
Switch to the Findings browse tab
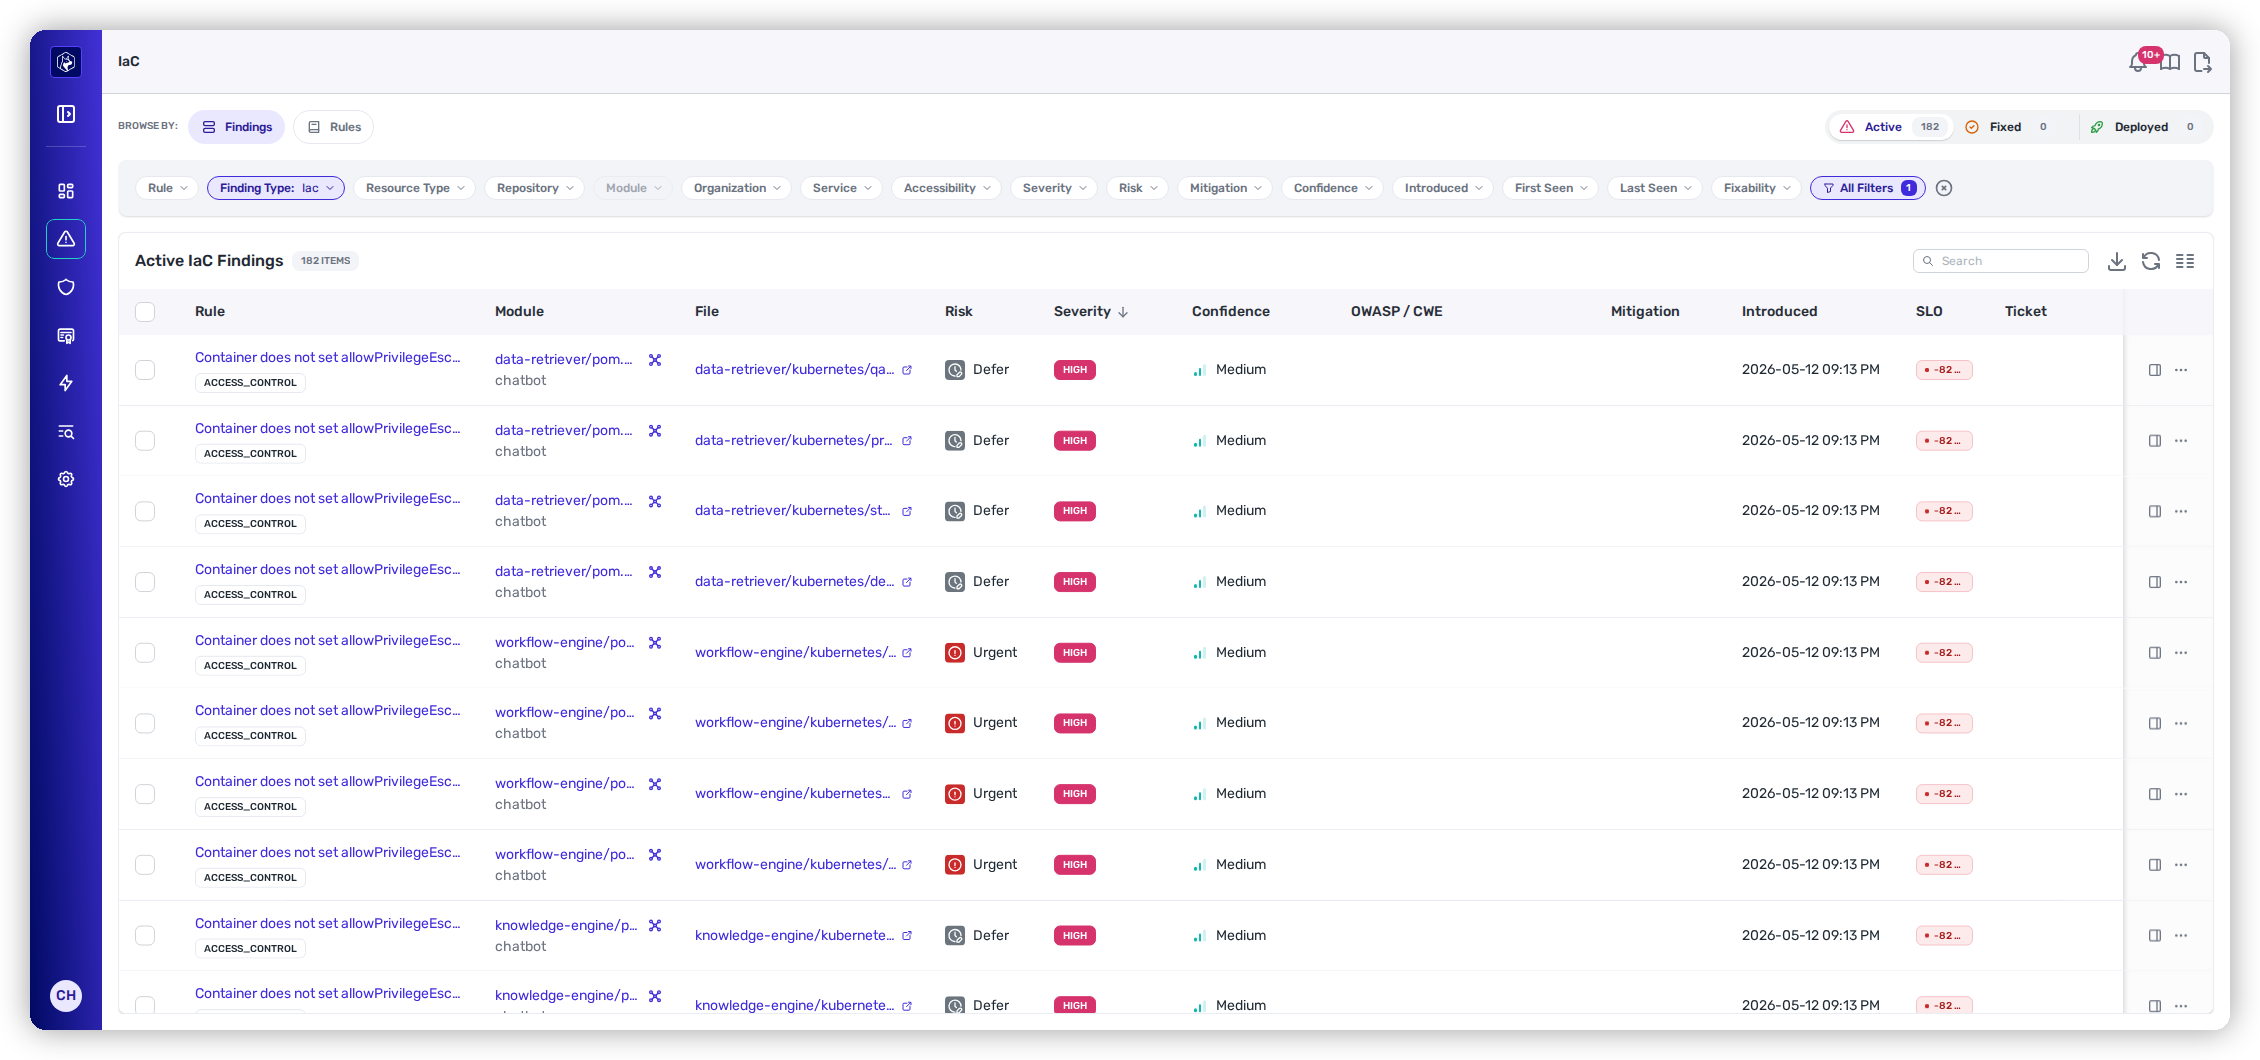(x=237, y=127)
